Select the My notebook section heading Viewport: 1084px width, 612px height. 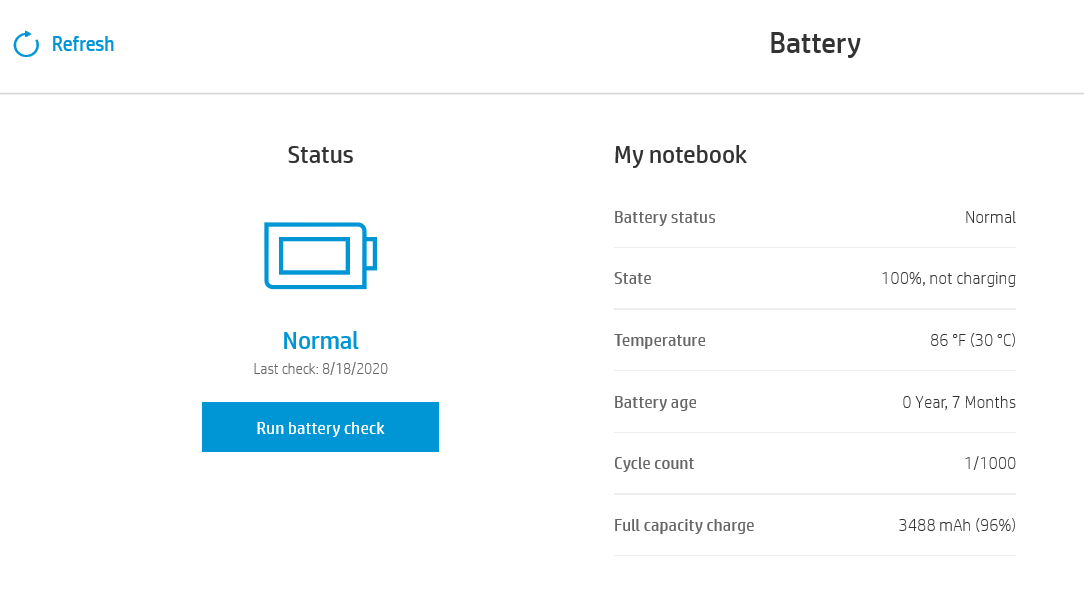(680, 155)
